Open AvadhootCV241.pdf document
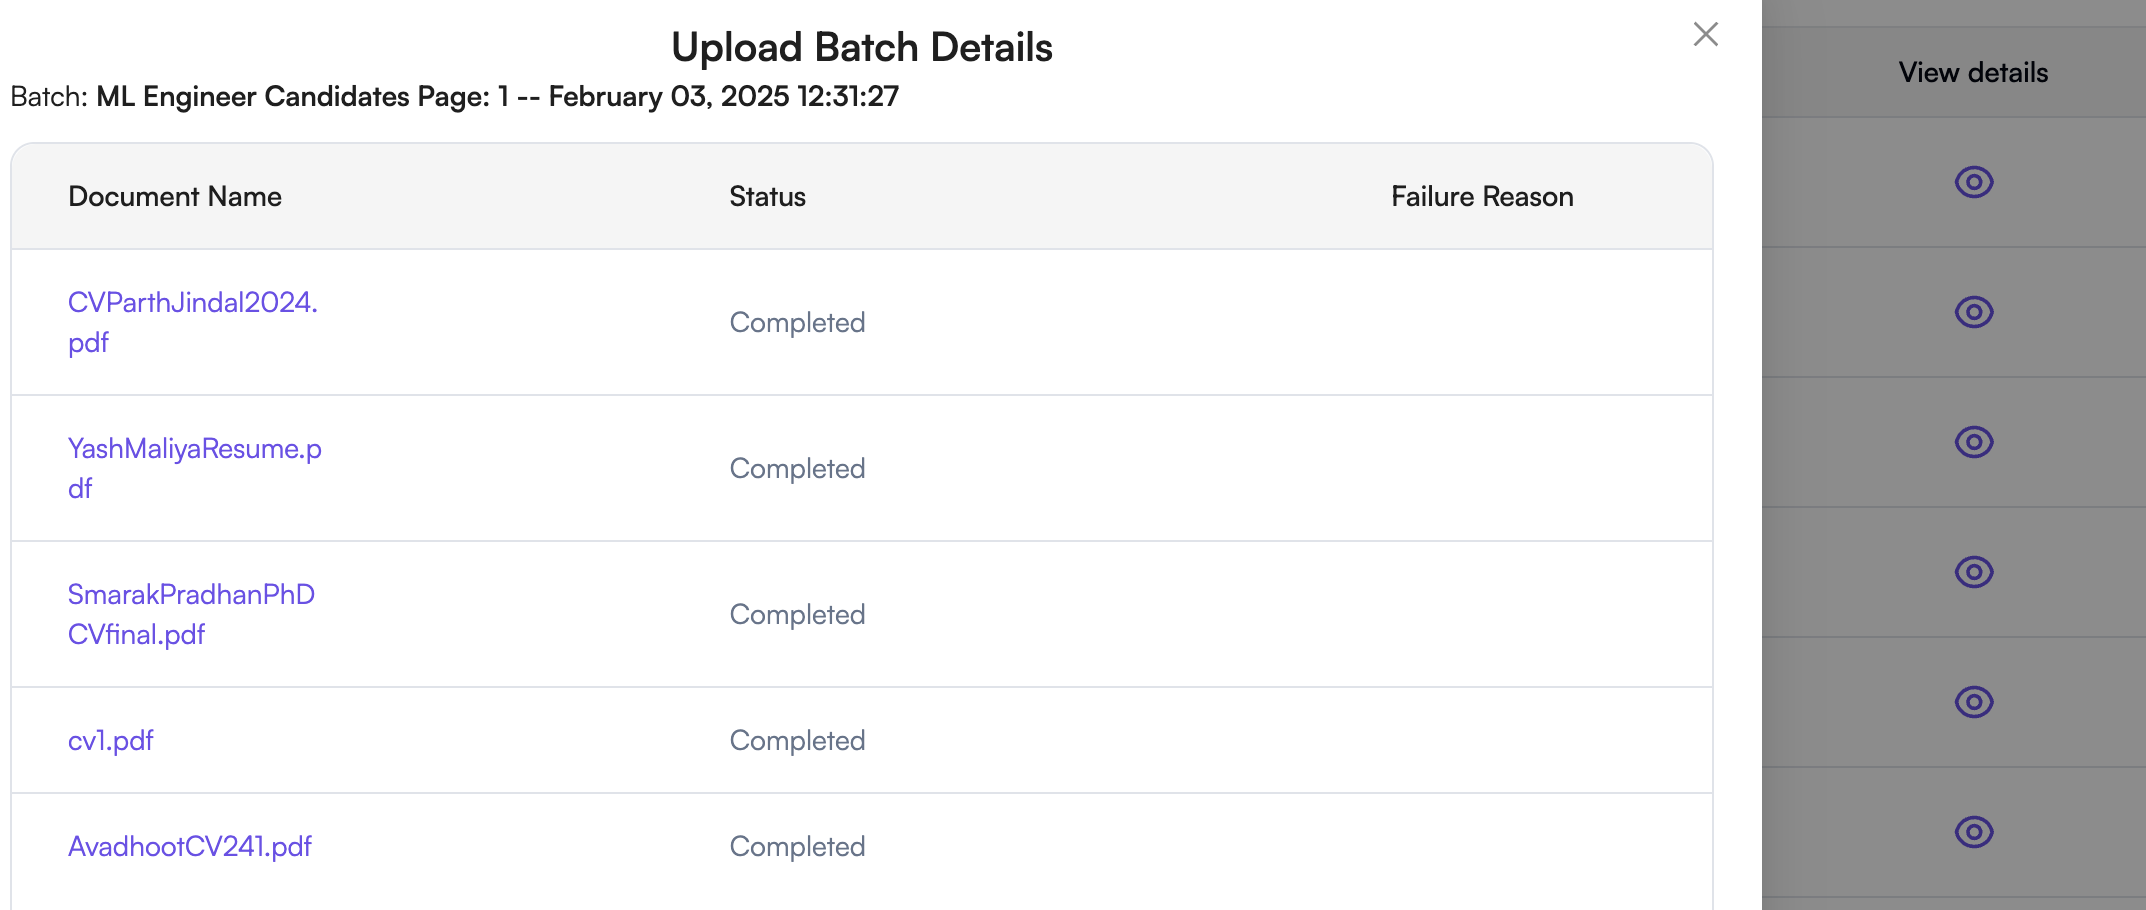The height and width of the screenshot is (910, 2146). pyautogui.click(x=190, y=846)
